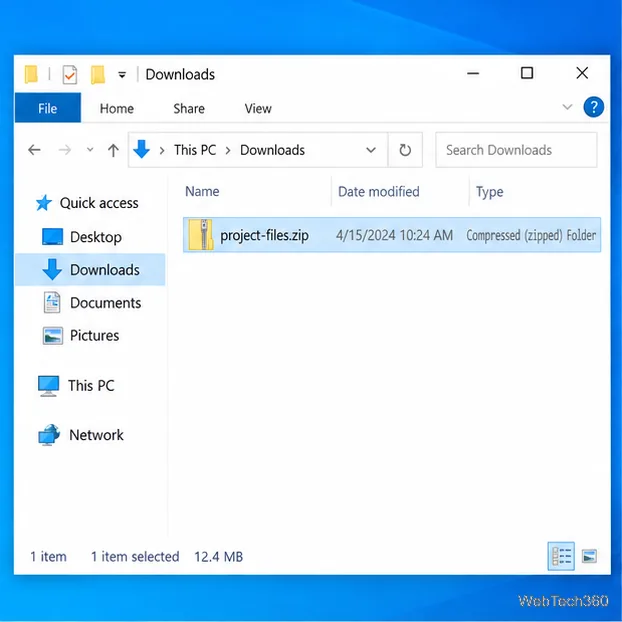Click the folder icon at title bar left
Viewport: 622px width, 622px height.
[x=31, y=74]
